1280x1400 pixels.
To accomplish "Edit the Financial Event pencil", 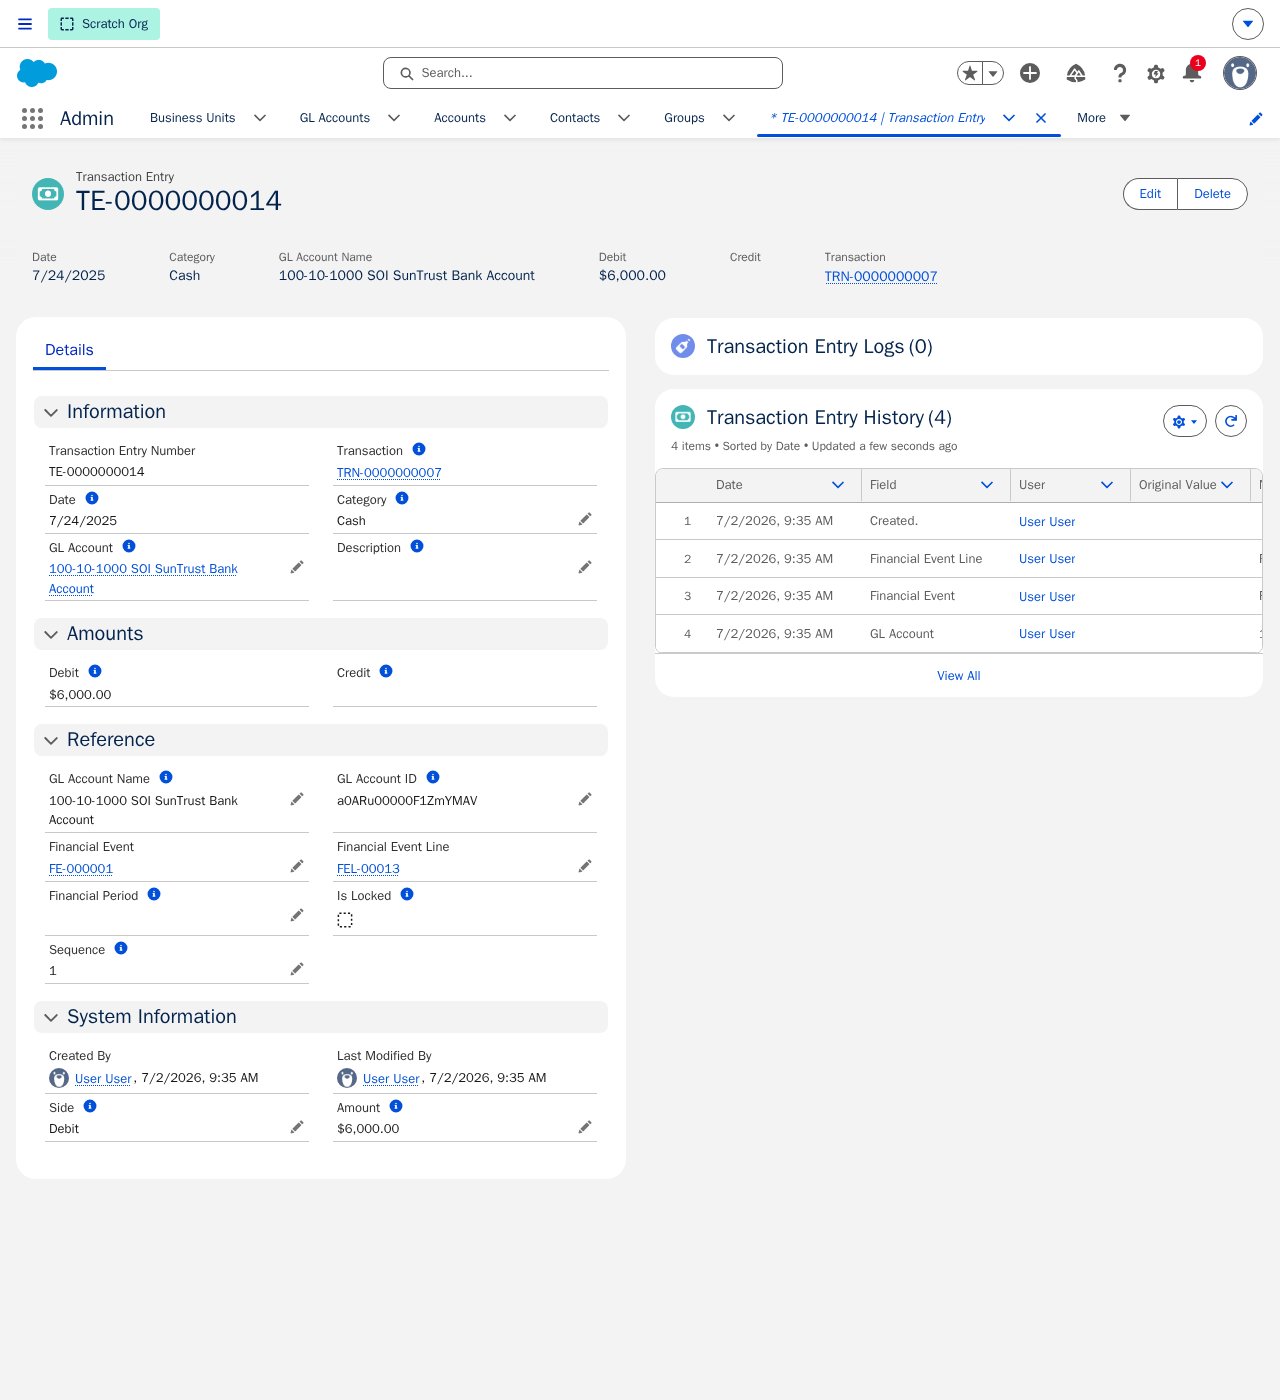I will pos(297,866).
